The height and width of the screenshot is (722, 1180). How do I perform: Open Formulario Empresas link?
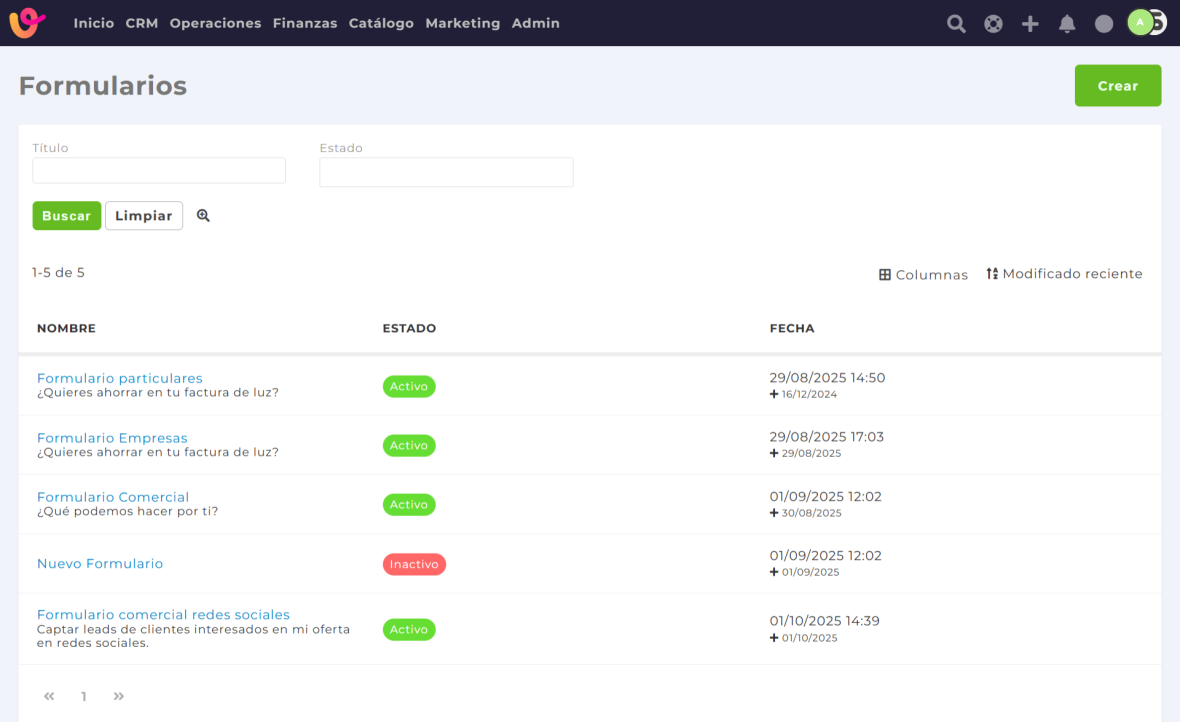click(x=112, y=438)
